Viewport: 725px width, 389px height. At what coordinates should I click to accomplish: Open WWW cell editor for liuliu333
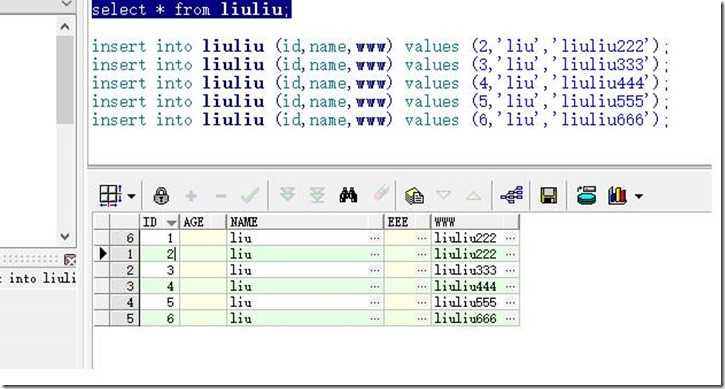510,270
